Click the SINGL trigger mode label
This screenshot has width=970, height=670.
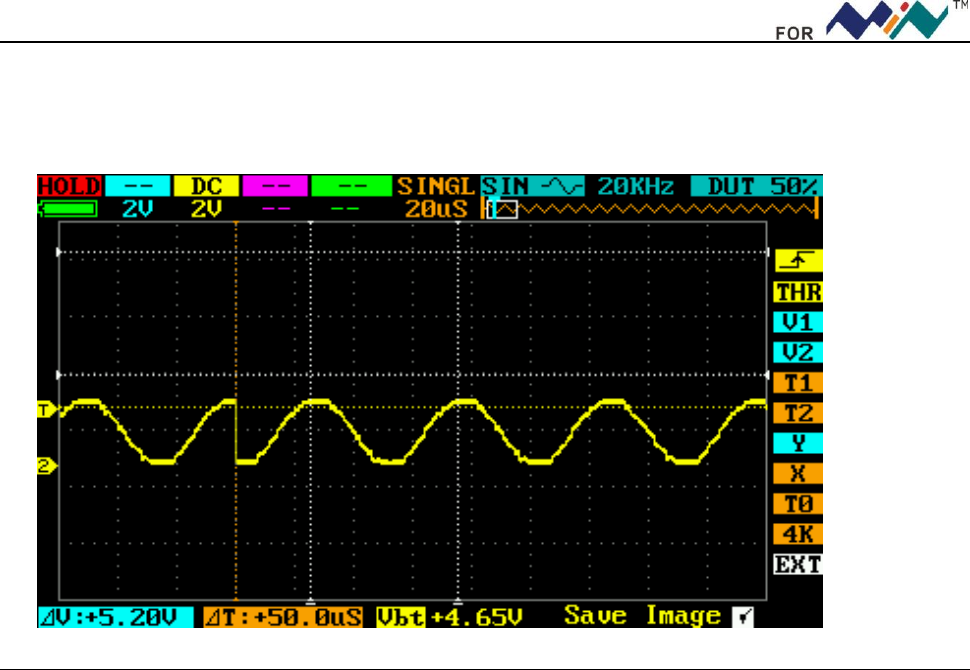(x=436, y=186)
